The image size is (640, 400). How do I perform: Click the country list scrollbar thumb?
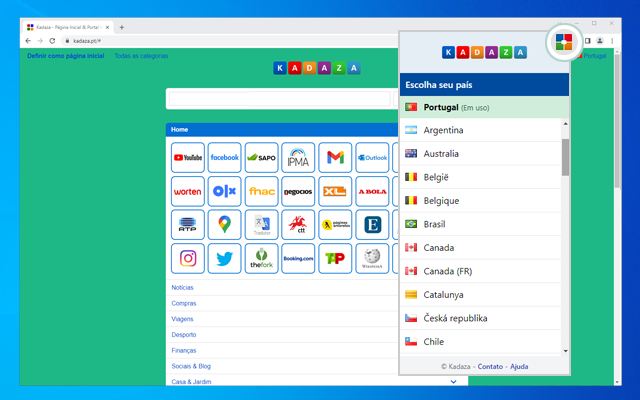click(565, 157)
